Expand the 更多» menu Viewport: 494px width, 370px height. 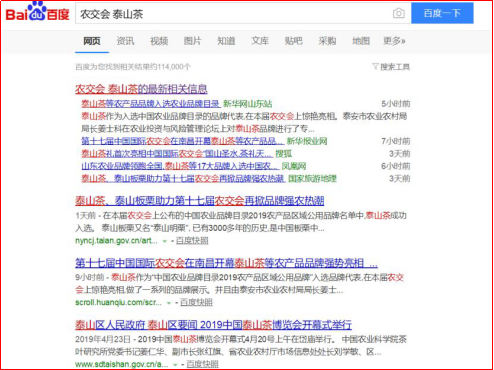394,41
